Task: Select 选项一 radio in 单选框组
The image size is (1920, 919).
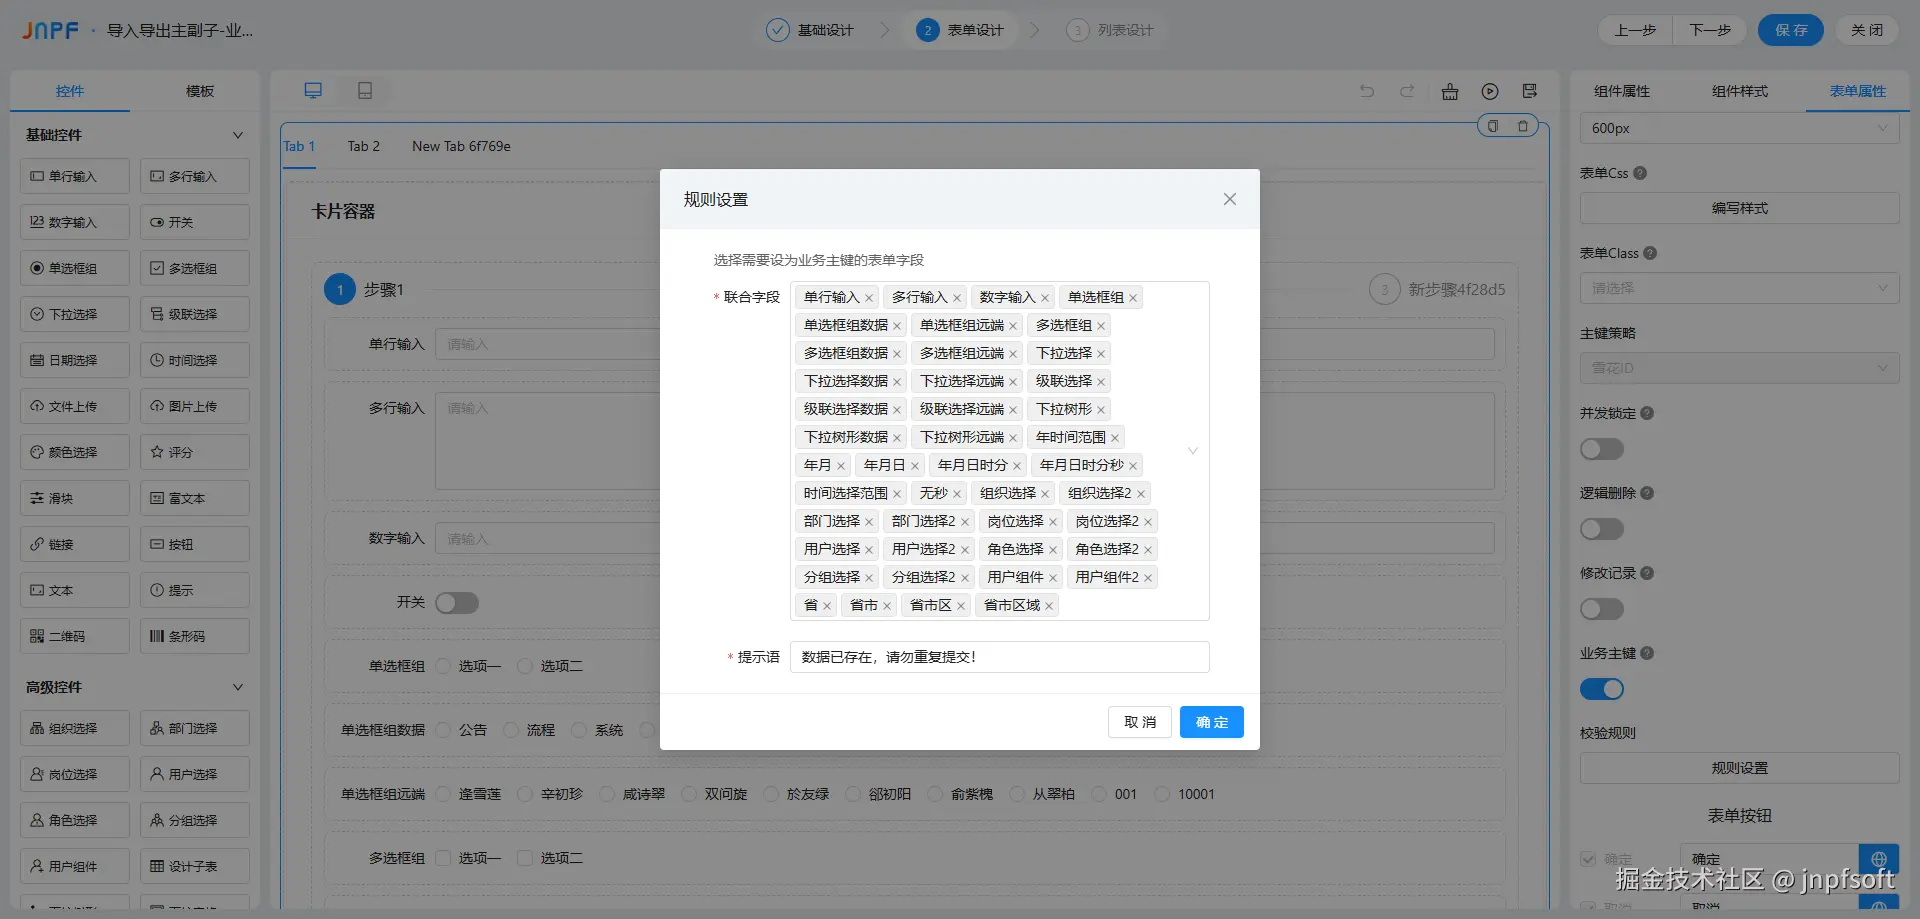Action: tap(444, 666)
